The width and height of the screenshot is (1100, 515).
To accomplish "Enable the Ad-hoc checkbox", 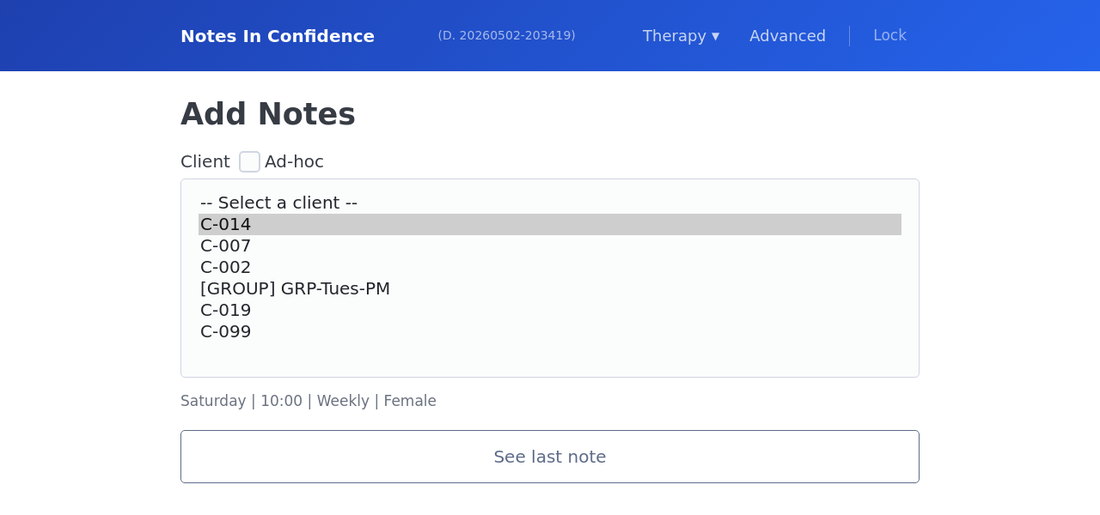I will (x=250, y=162).
